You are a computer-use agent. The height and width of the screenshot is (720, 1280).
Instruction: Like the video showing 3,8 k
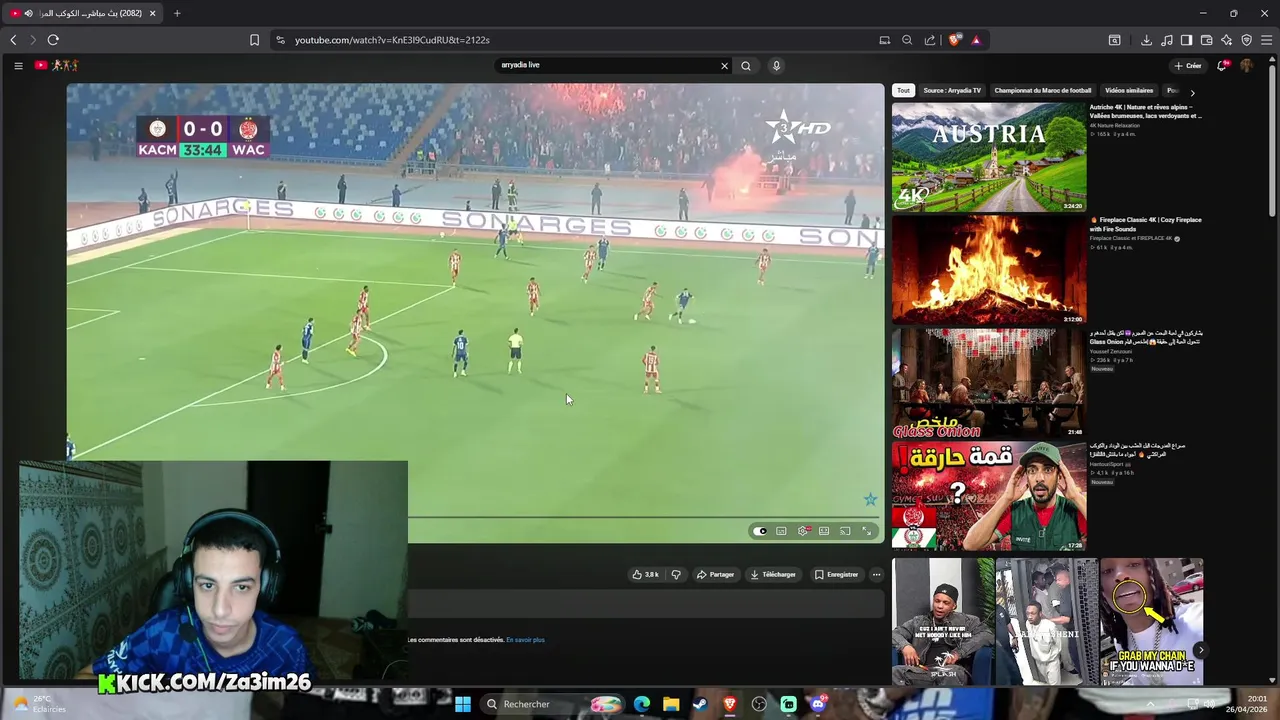click(645, 575)
